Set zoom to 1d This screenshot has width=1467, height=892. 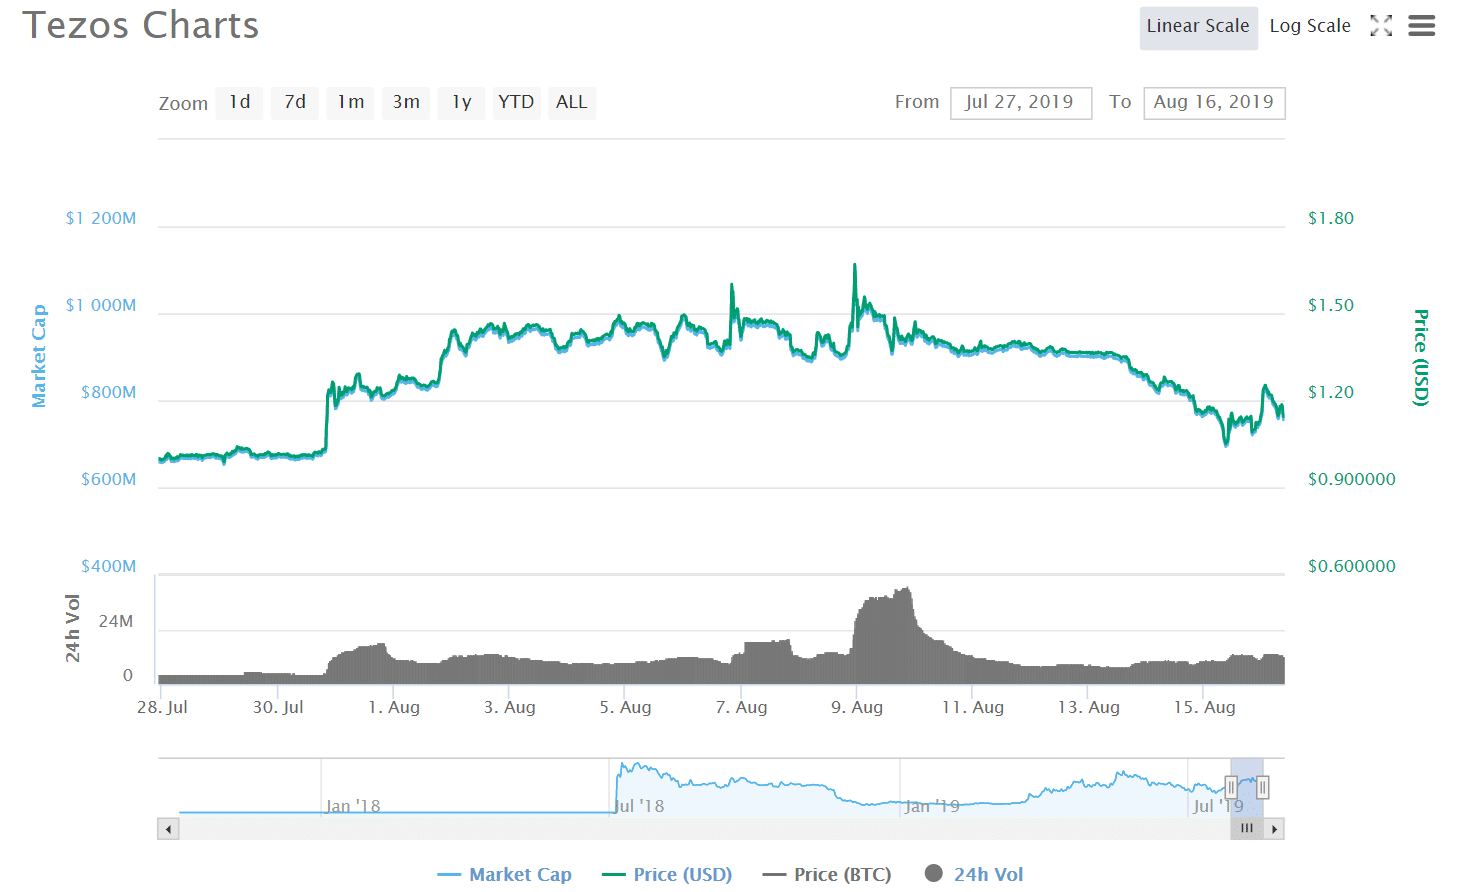point(239,102)
